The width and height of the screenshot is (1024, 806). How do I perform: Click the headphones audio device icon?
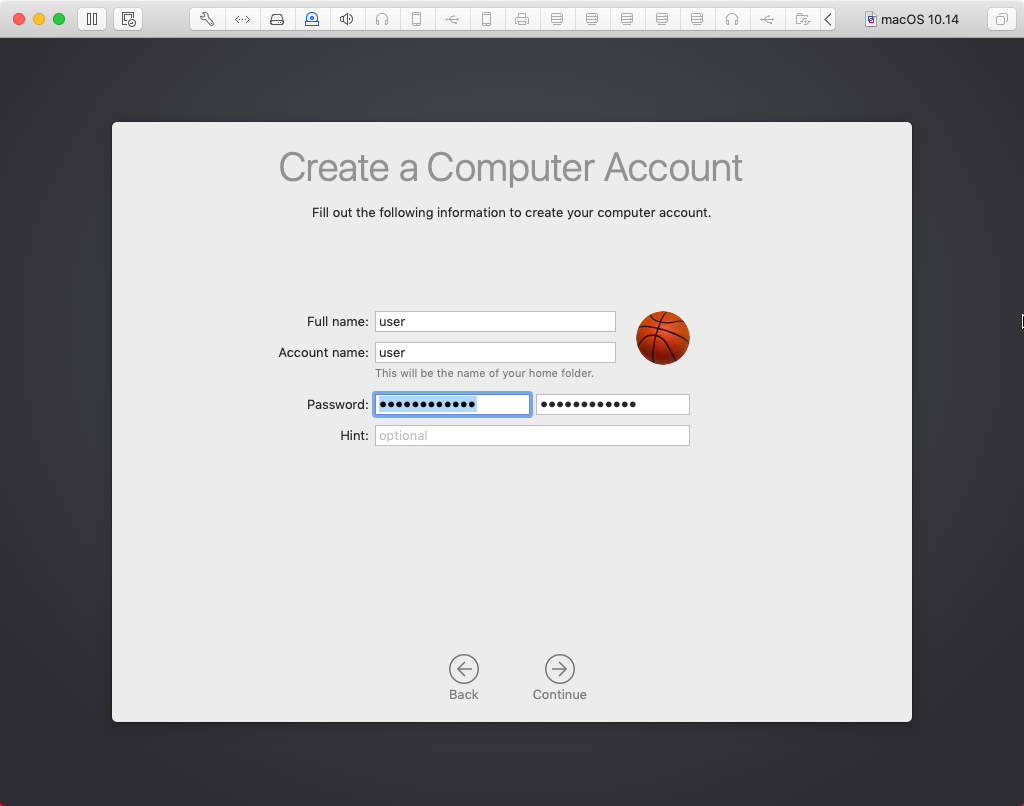[x=382, y=19]
